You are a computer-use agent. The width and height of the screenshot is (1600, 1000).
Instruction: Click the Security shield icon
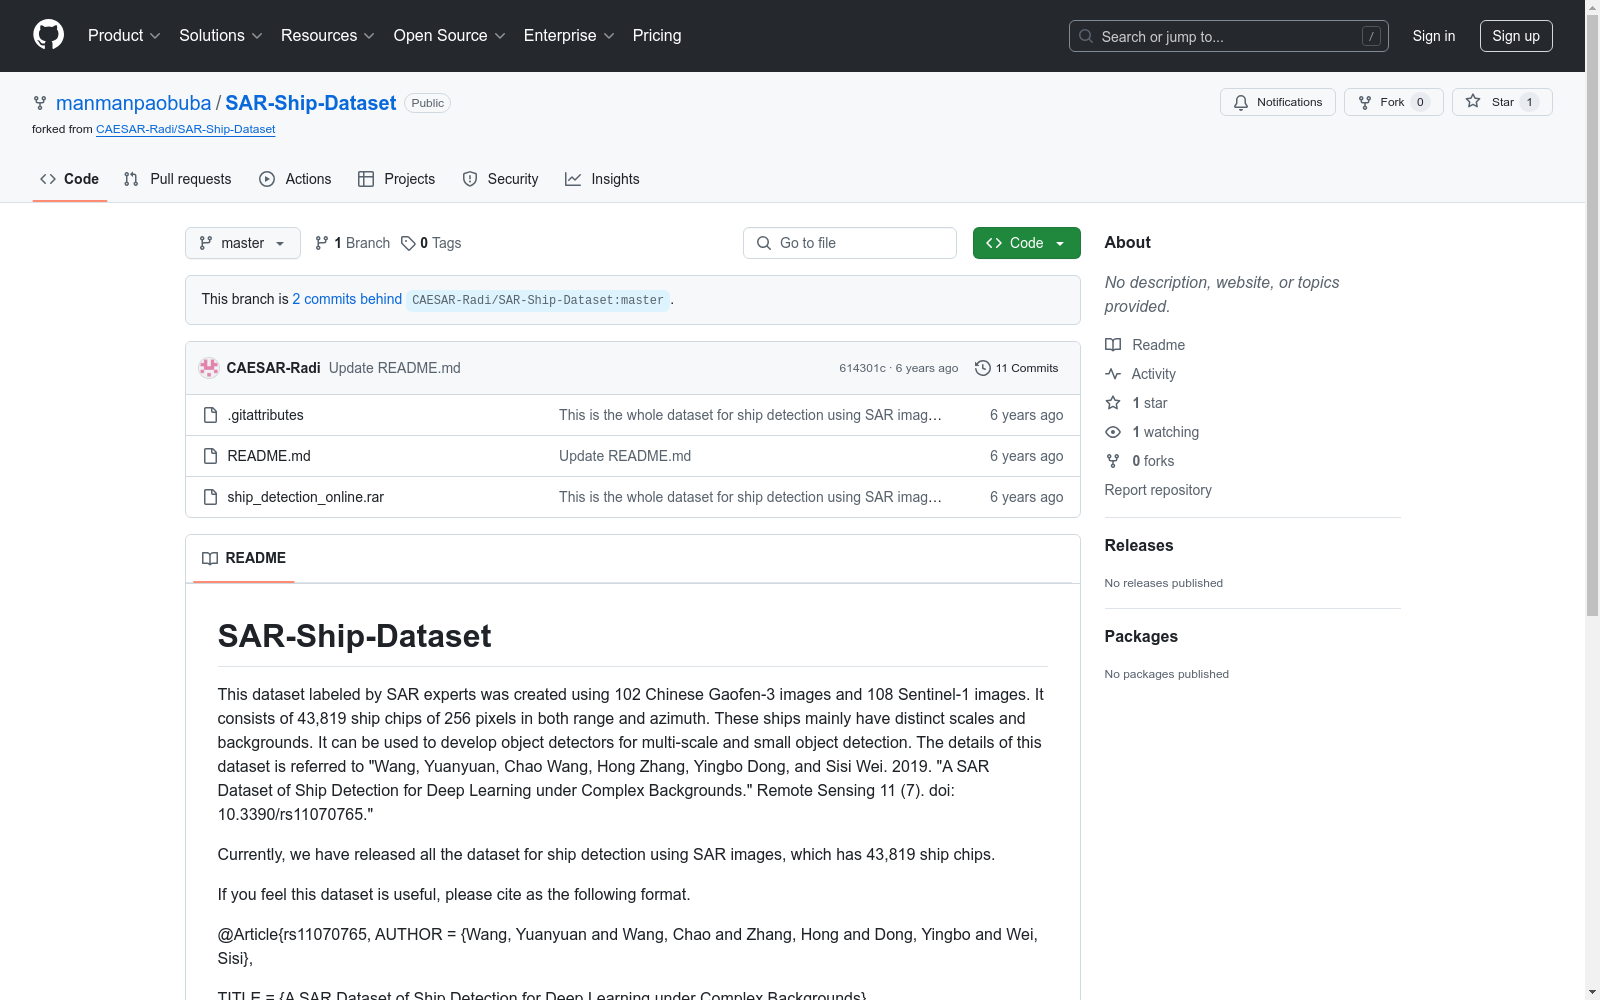click(470, 179)
